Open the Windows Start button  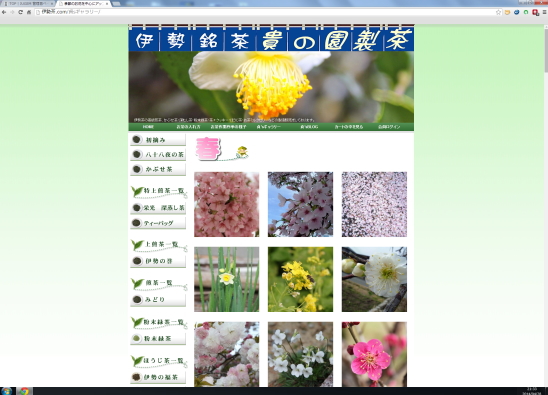point(6,391)
